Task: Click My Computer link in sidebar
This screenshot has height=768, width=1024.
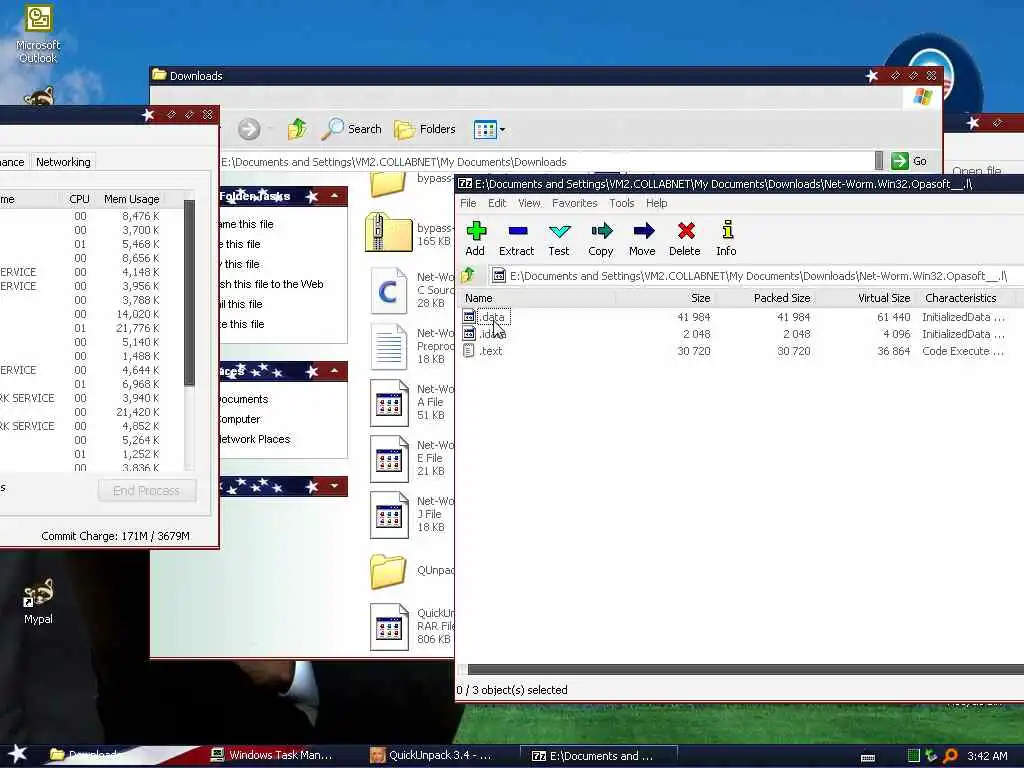Action: tap(240, 419)
